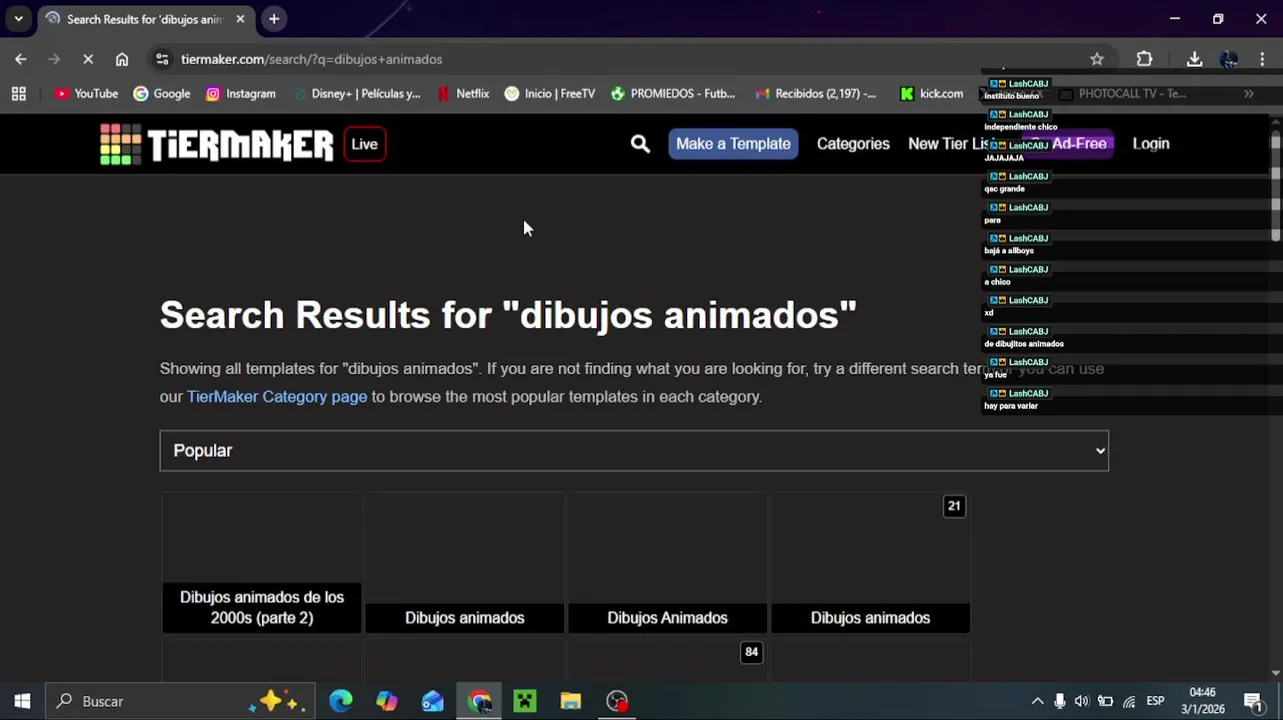
Task: Open the Minecraft icon on the taskbar
Action: coord(525,701)
